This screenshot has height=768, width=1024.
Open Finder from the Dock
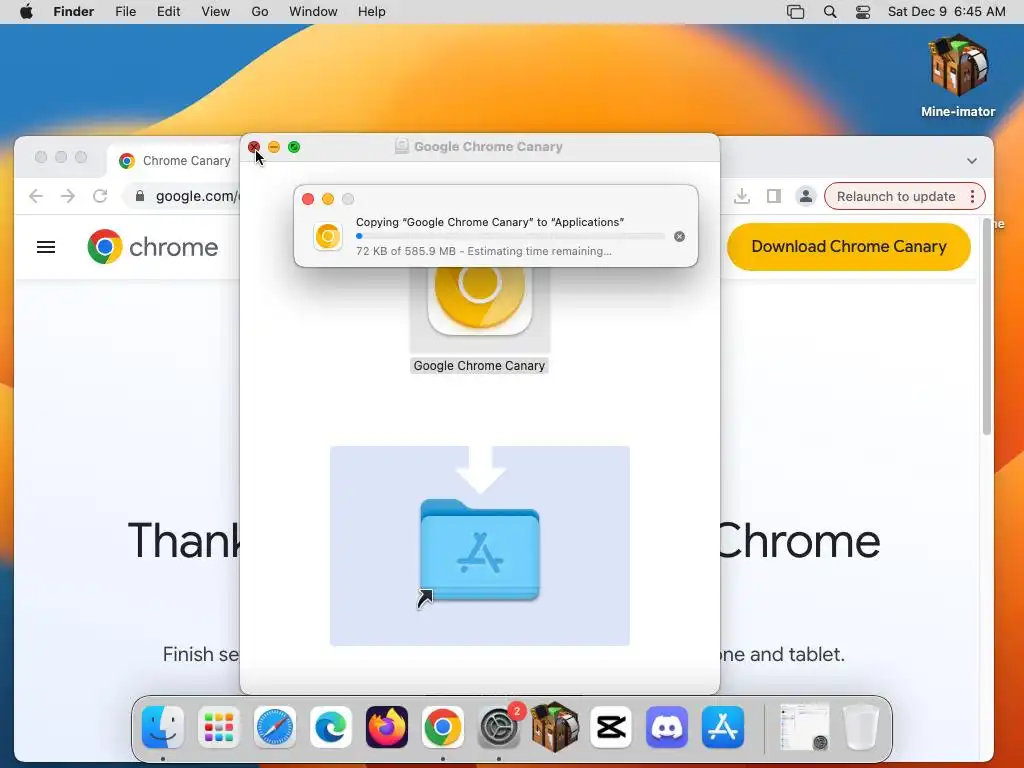(163, 727)
